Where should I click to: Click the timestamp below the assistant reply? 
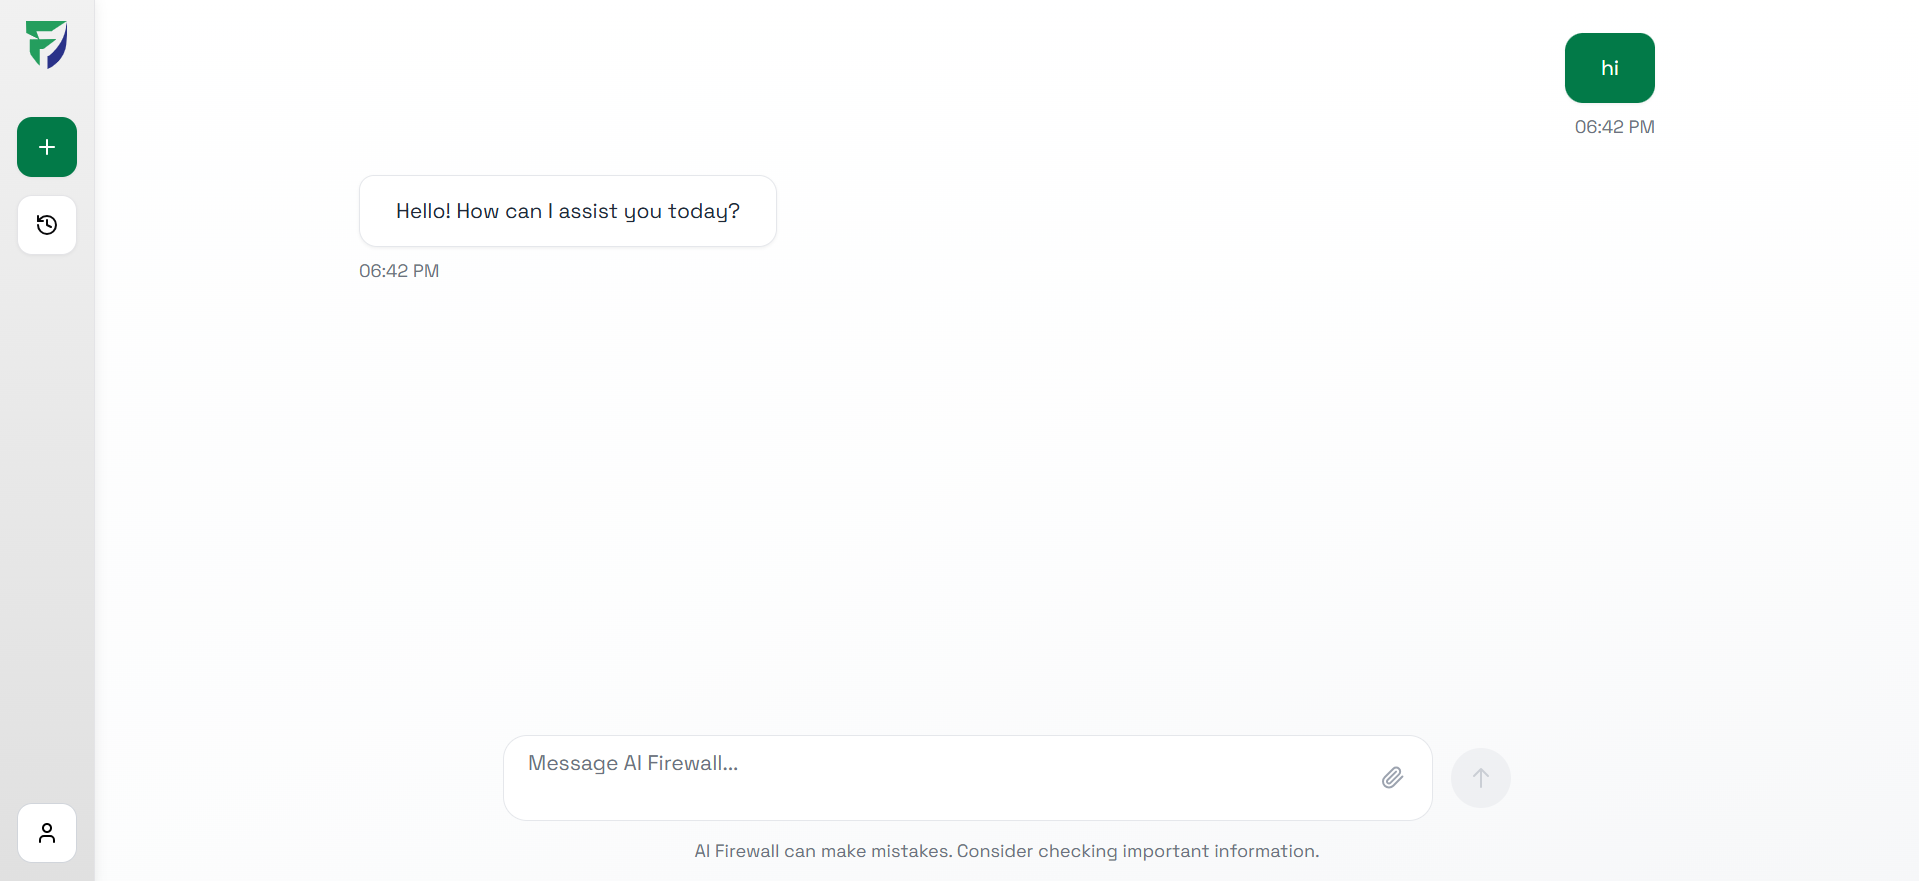[x=399, y=271]
